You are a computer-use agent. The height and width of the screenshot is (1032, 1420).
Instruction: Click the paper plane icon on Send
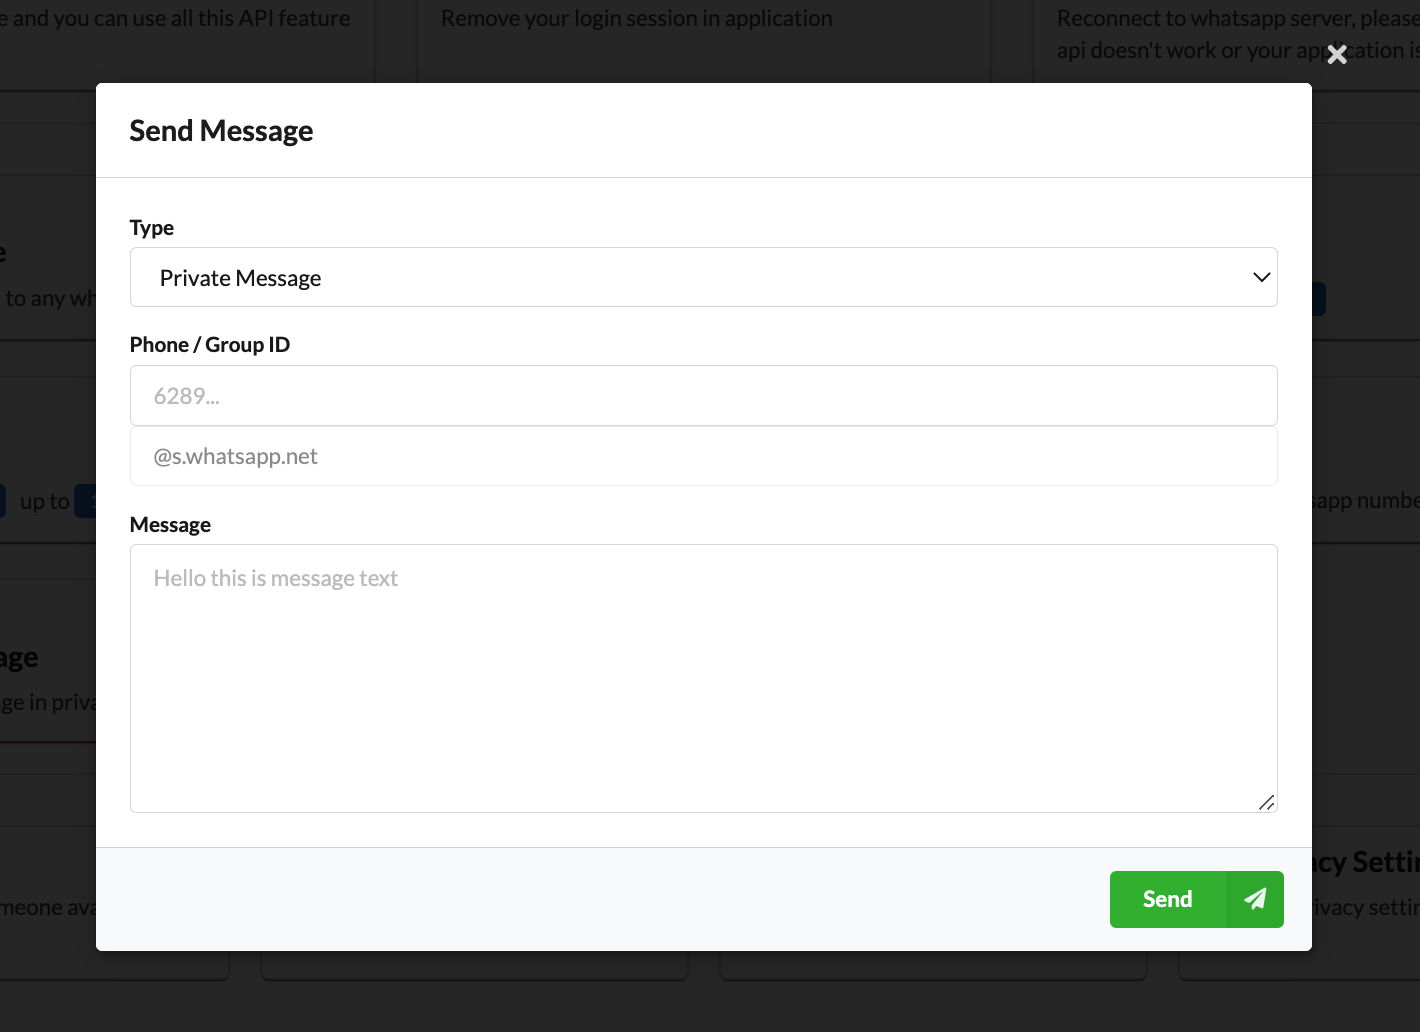tap(1255, 899)
